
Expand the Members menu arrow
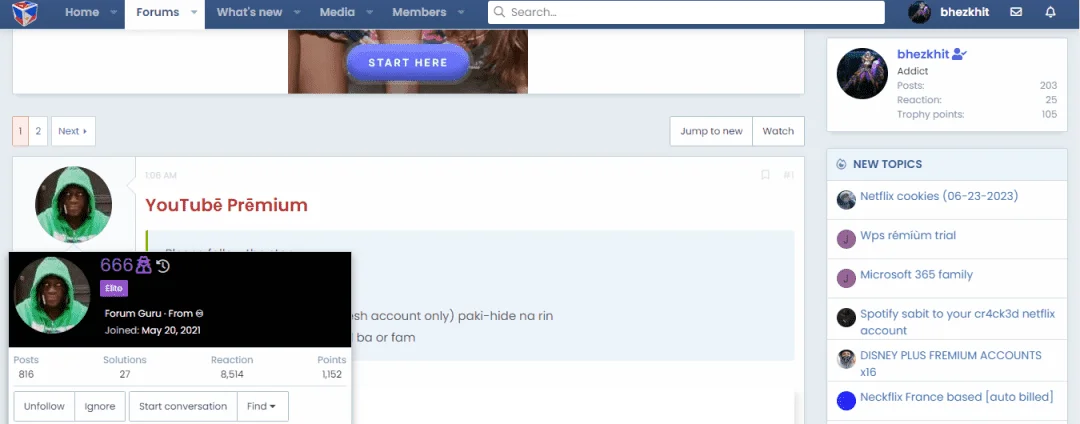(x=460, y=12)
